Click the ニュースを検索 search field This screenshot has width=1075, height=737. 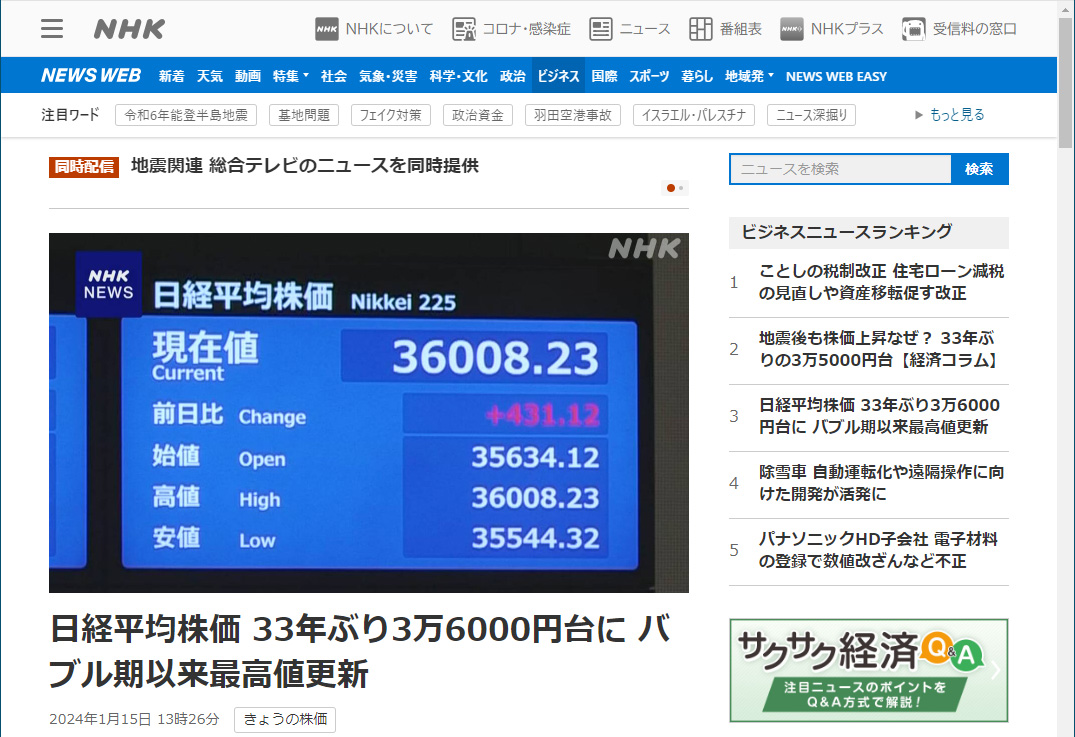840,169
